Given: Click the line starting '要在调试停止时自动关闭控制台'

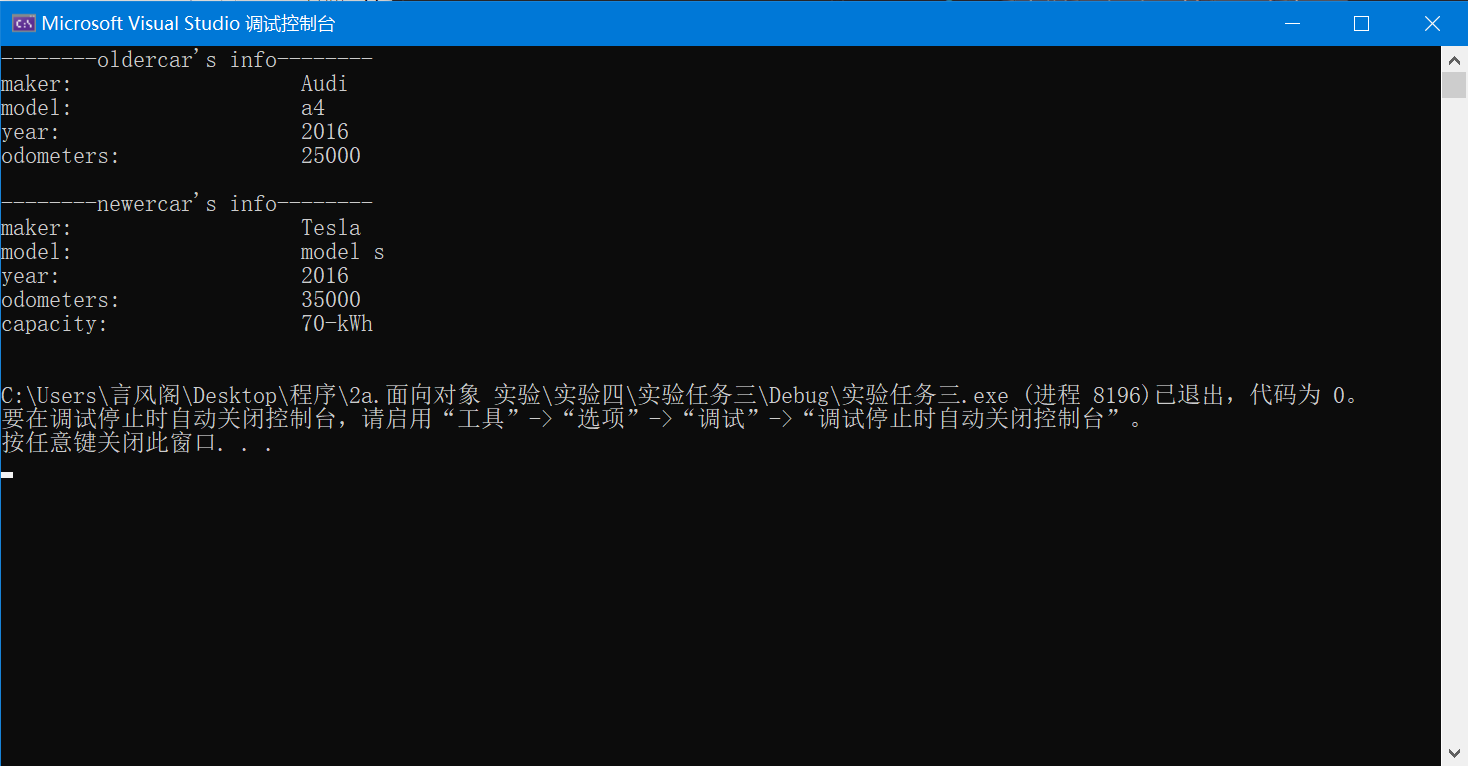Looking at the screenshot, I should coord(572,419).
